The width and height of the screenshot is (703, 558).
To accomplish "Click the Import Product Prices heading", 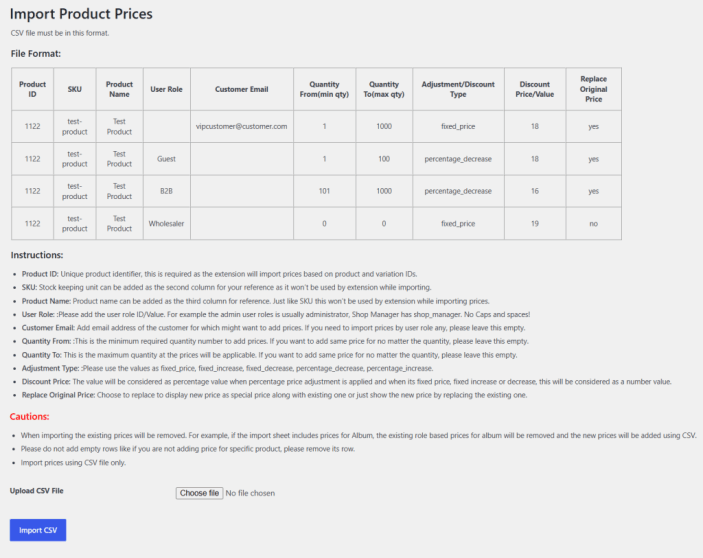I will coord(81,13).
